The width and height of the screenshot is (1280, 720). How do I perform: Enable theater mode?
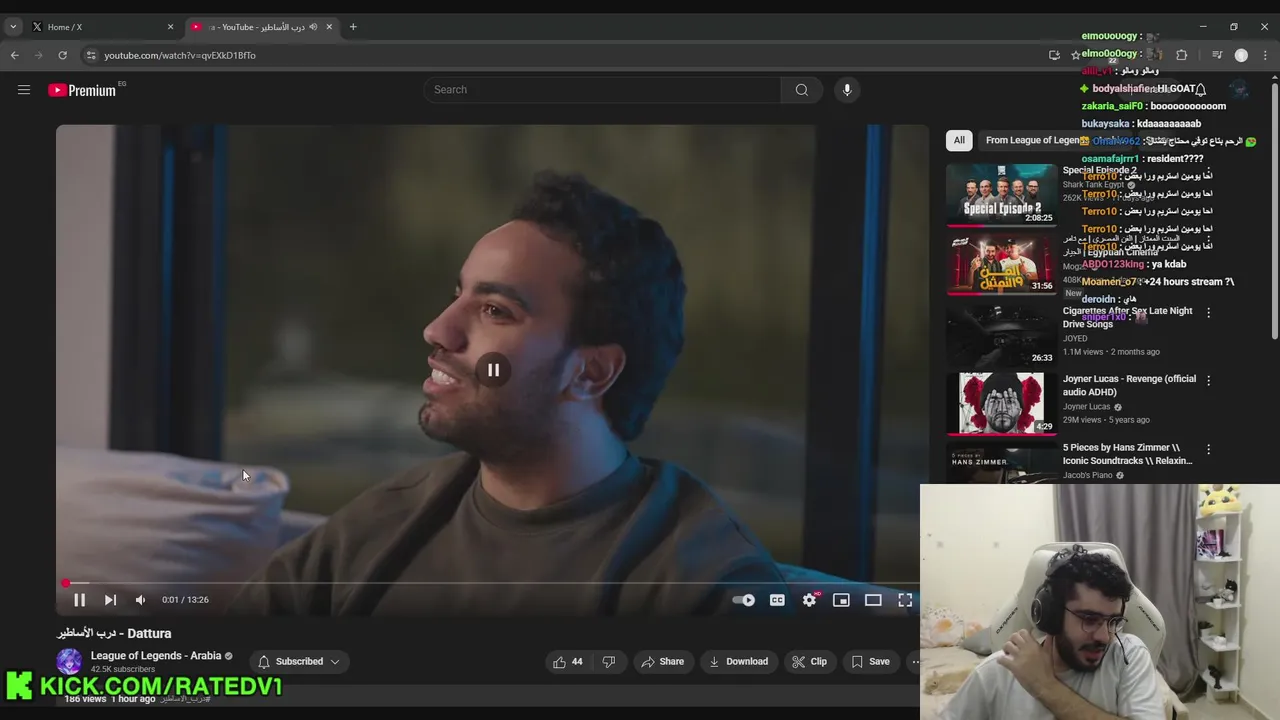873,600
